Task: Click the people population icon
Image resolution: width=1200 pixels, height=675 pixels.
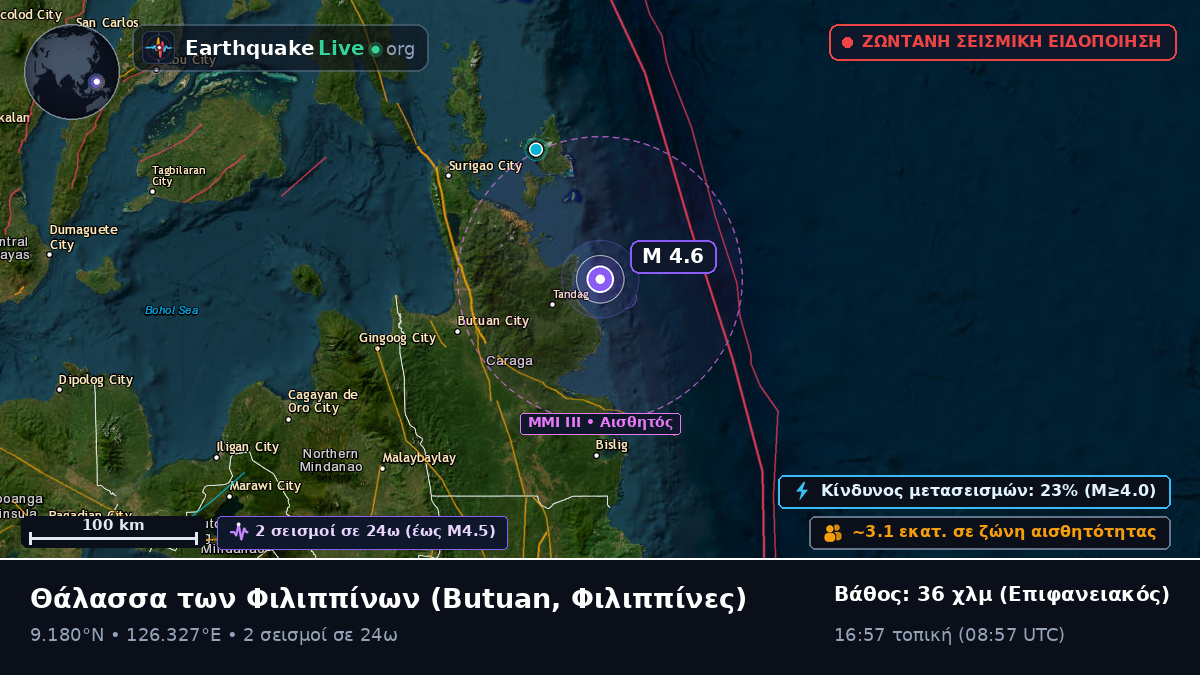Action: click(832, 533)
